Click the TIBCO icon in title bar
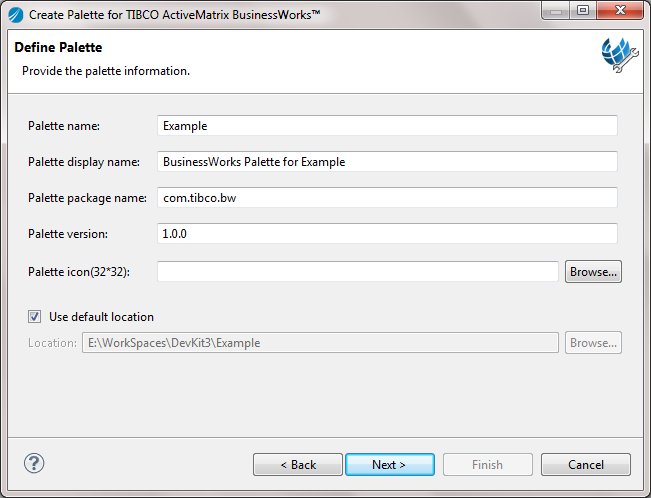The width and height of the screenshot is (651, 498). [15, 14]
